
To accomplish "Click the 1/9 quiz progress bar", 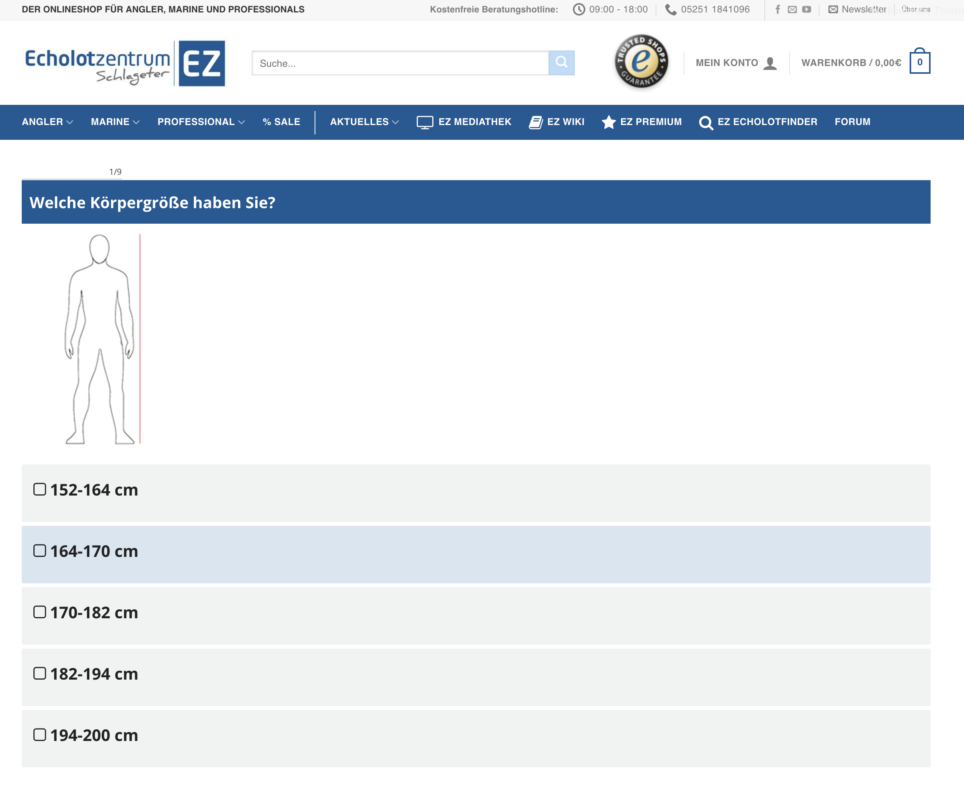I will 72,179.
